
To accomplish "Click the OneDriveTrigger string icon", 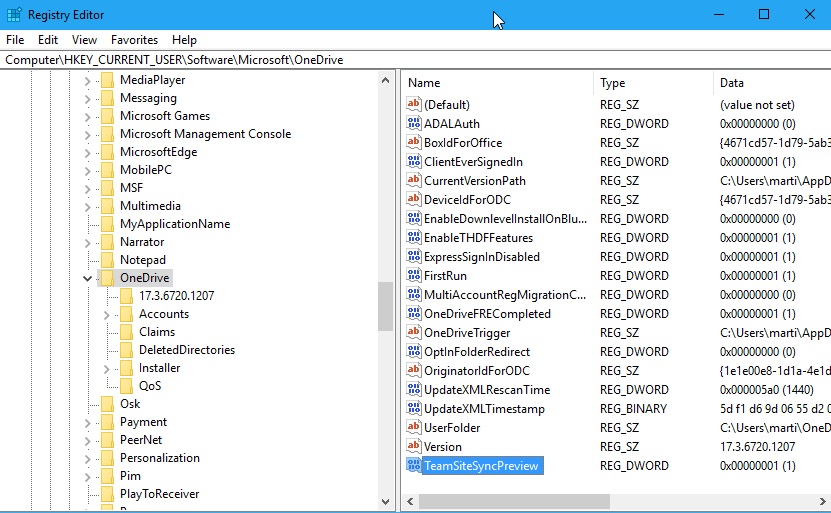I will (x=413, y=332).
